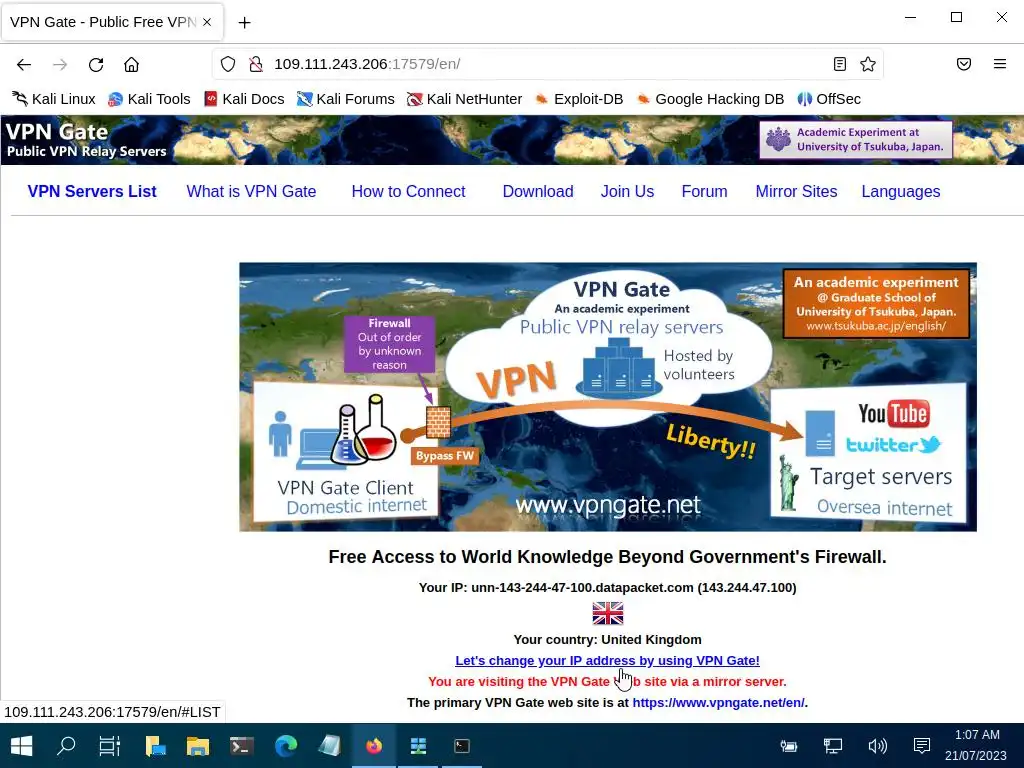Click the United Kingdom flag image
The image size is (1024, 768).
[608, 613]
